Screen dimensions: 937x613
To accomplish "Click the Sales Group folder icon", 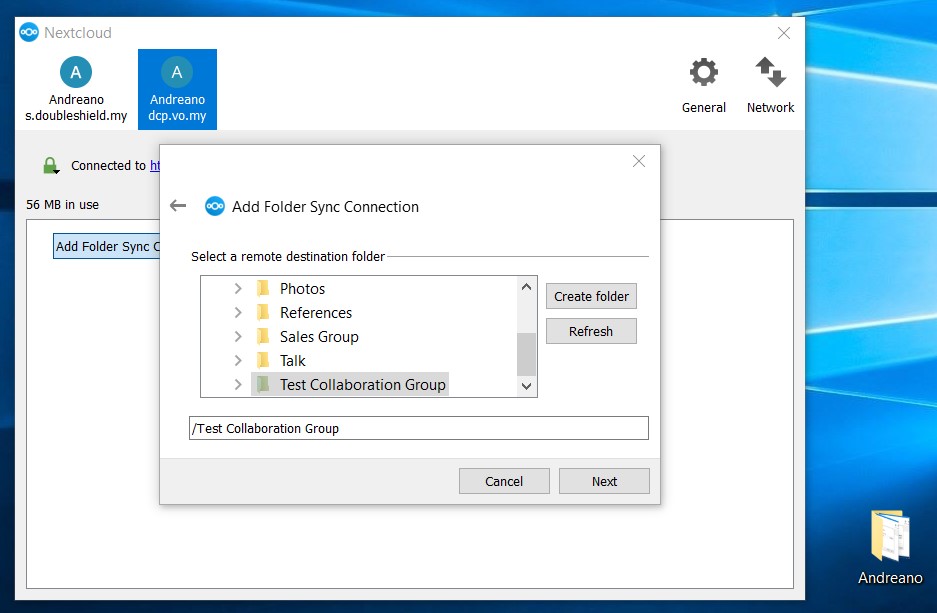I will (263, 337).
